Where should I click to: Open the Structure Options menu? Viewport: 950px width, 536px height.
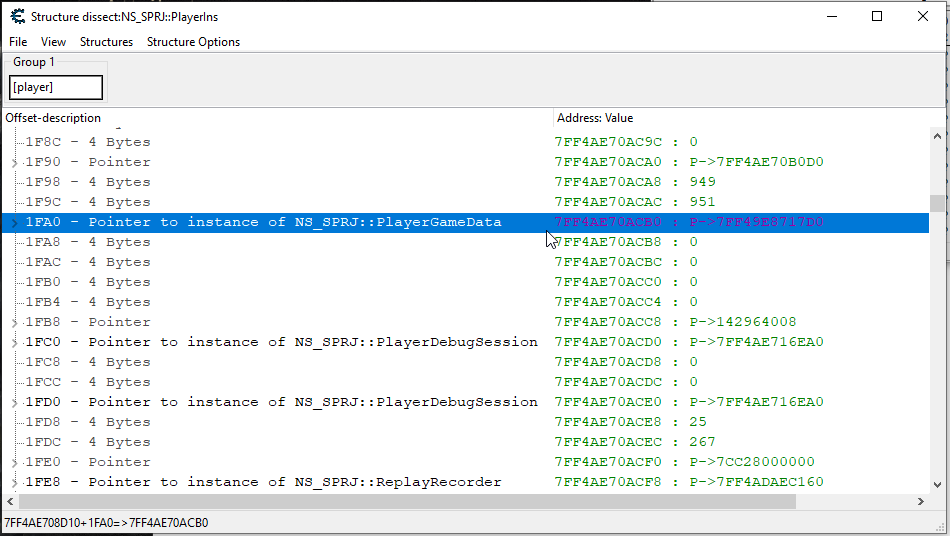tap(193, 42)
